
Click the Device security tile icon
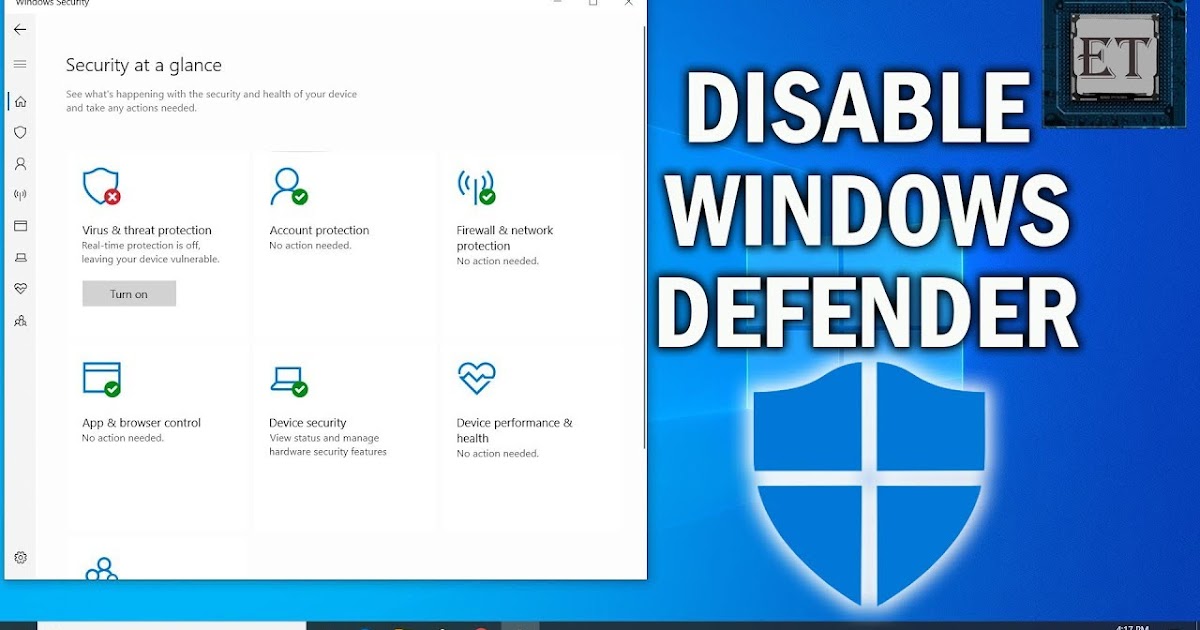pos(288,381)
